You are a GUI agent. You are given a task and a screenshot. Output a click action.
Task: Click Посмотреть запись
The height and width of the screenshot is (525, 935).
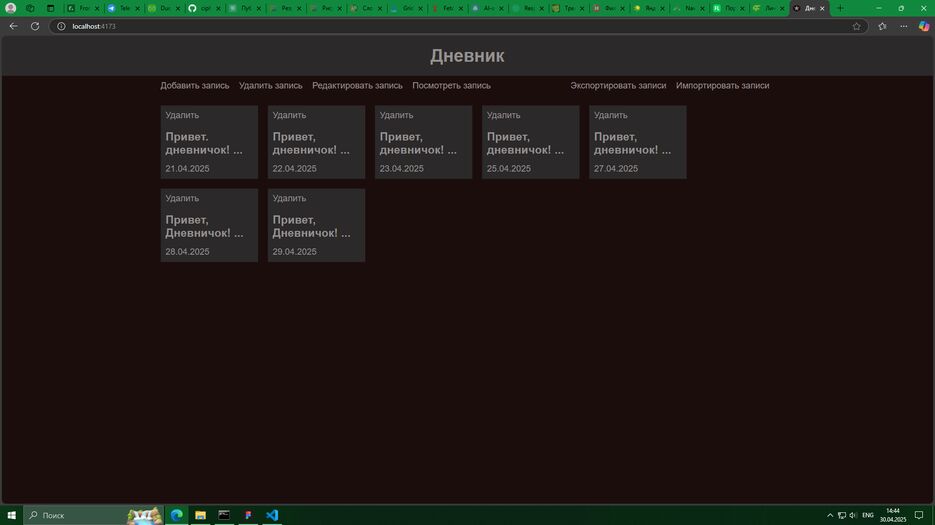point(451,85)
